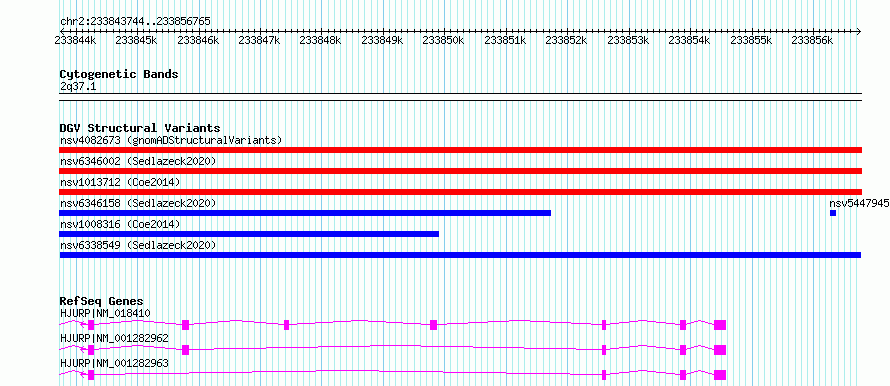The height and width of the screenshot is (386, 890).
Task: Click the chr2:233843744..233856765 region label
Action: (x=135, y=22)
